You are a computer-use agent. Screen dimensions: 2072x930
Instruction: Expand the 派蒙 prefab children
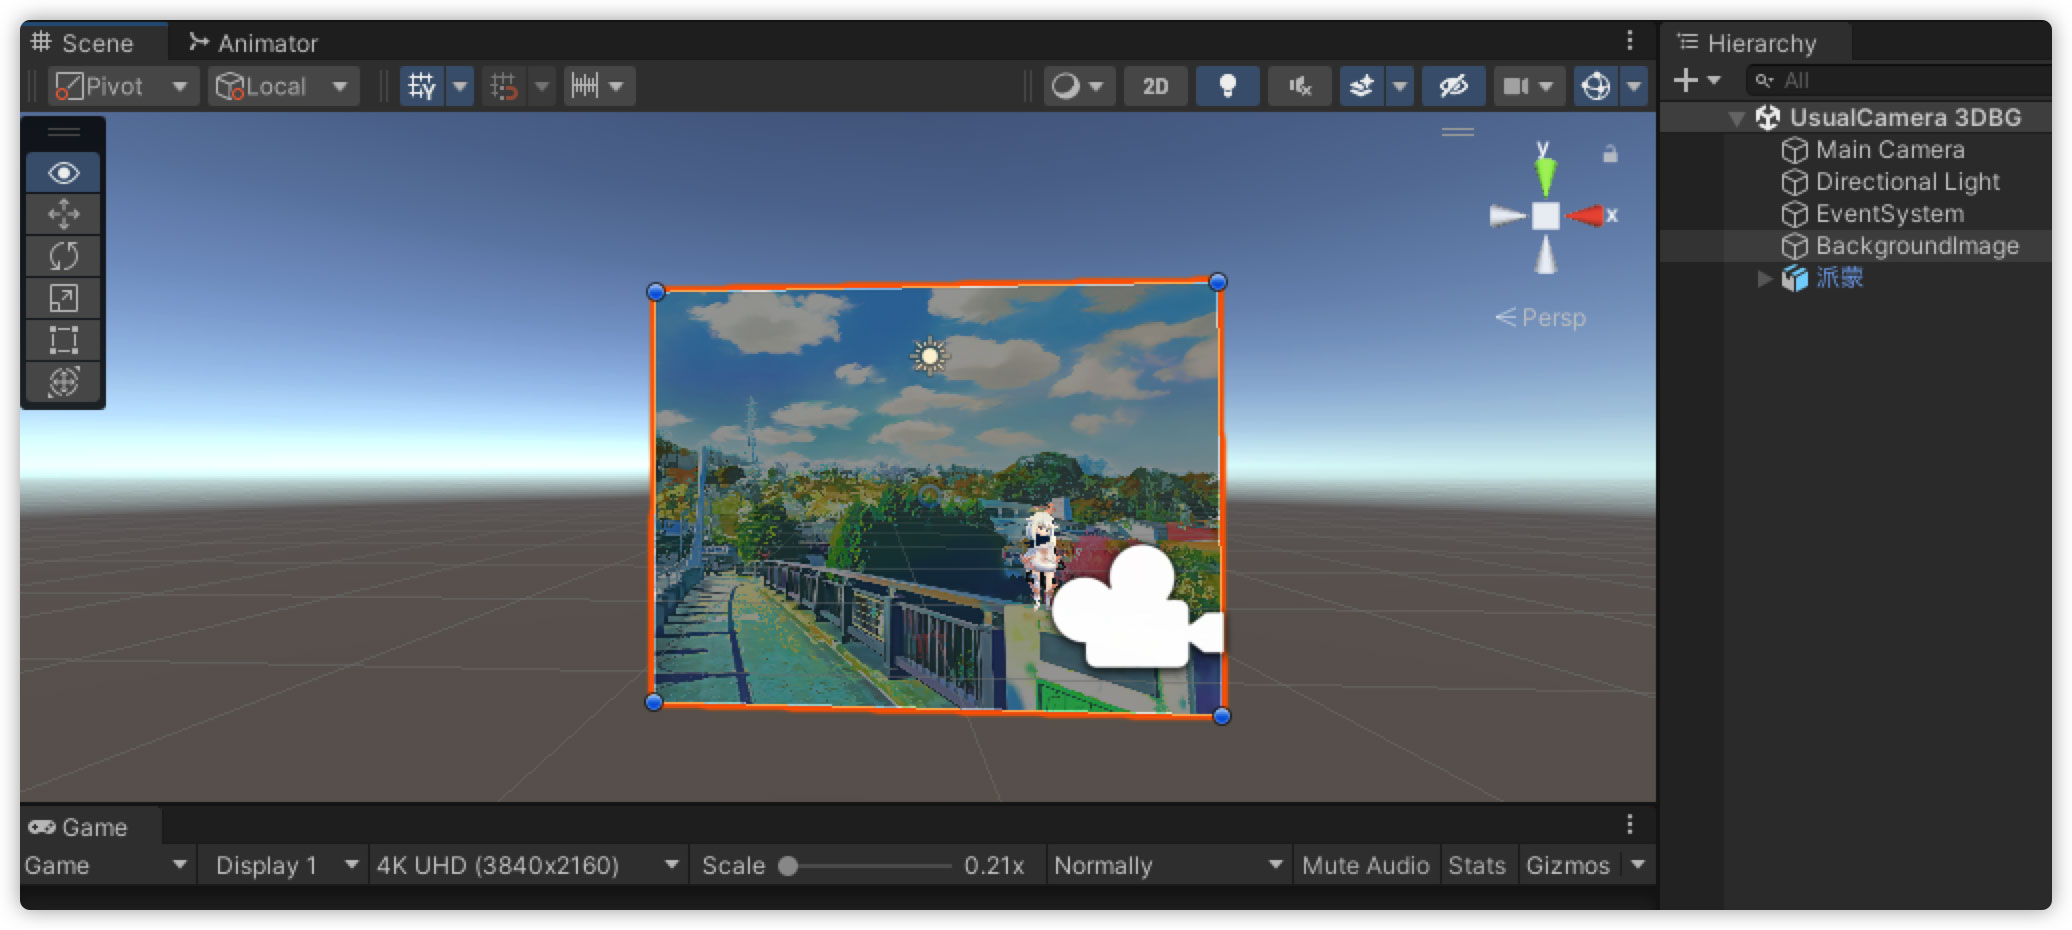1765,278
